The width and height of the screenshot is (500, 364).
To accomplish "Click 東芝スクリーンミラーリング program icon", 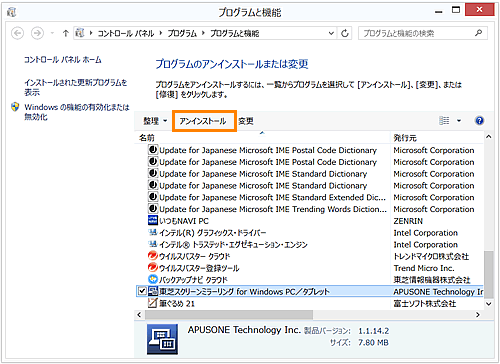I will tap(153, 291).
